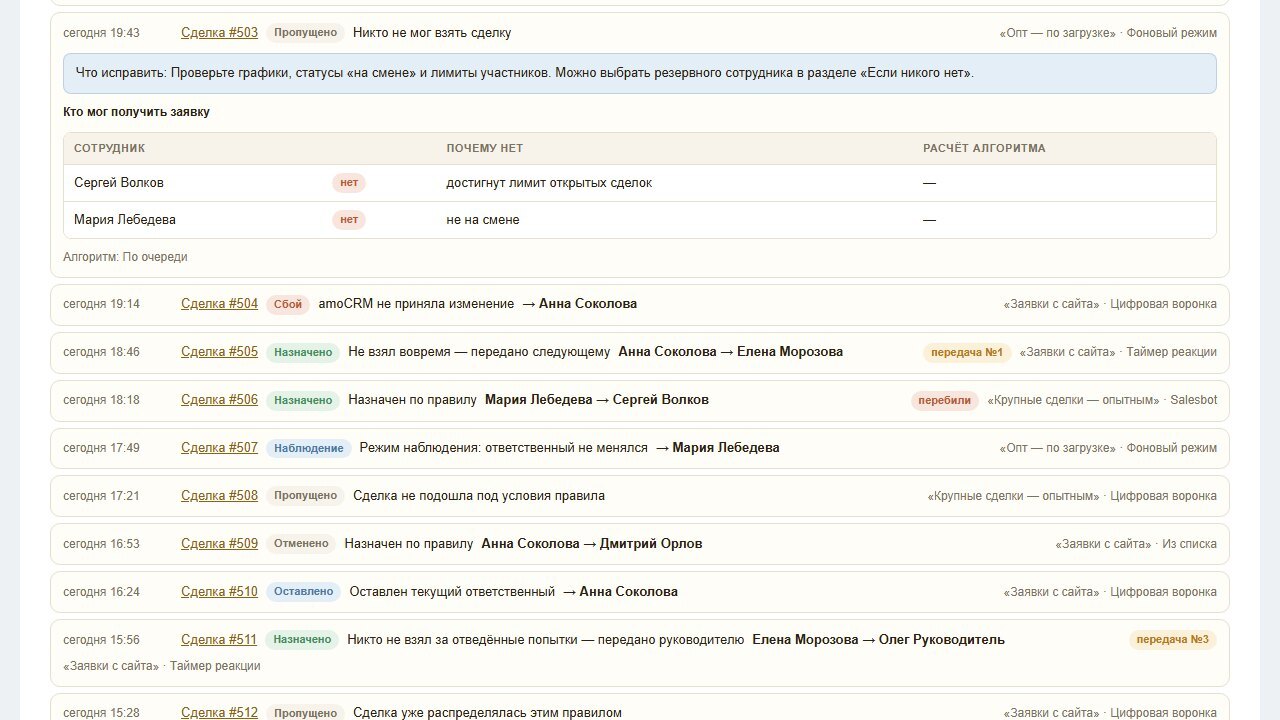
Task: Click the «Расчёт алгоритма» column header
Action: (984, 148)
